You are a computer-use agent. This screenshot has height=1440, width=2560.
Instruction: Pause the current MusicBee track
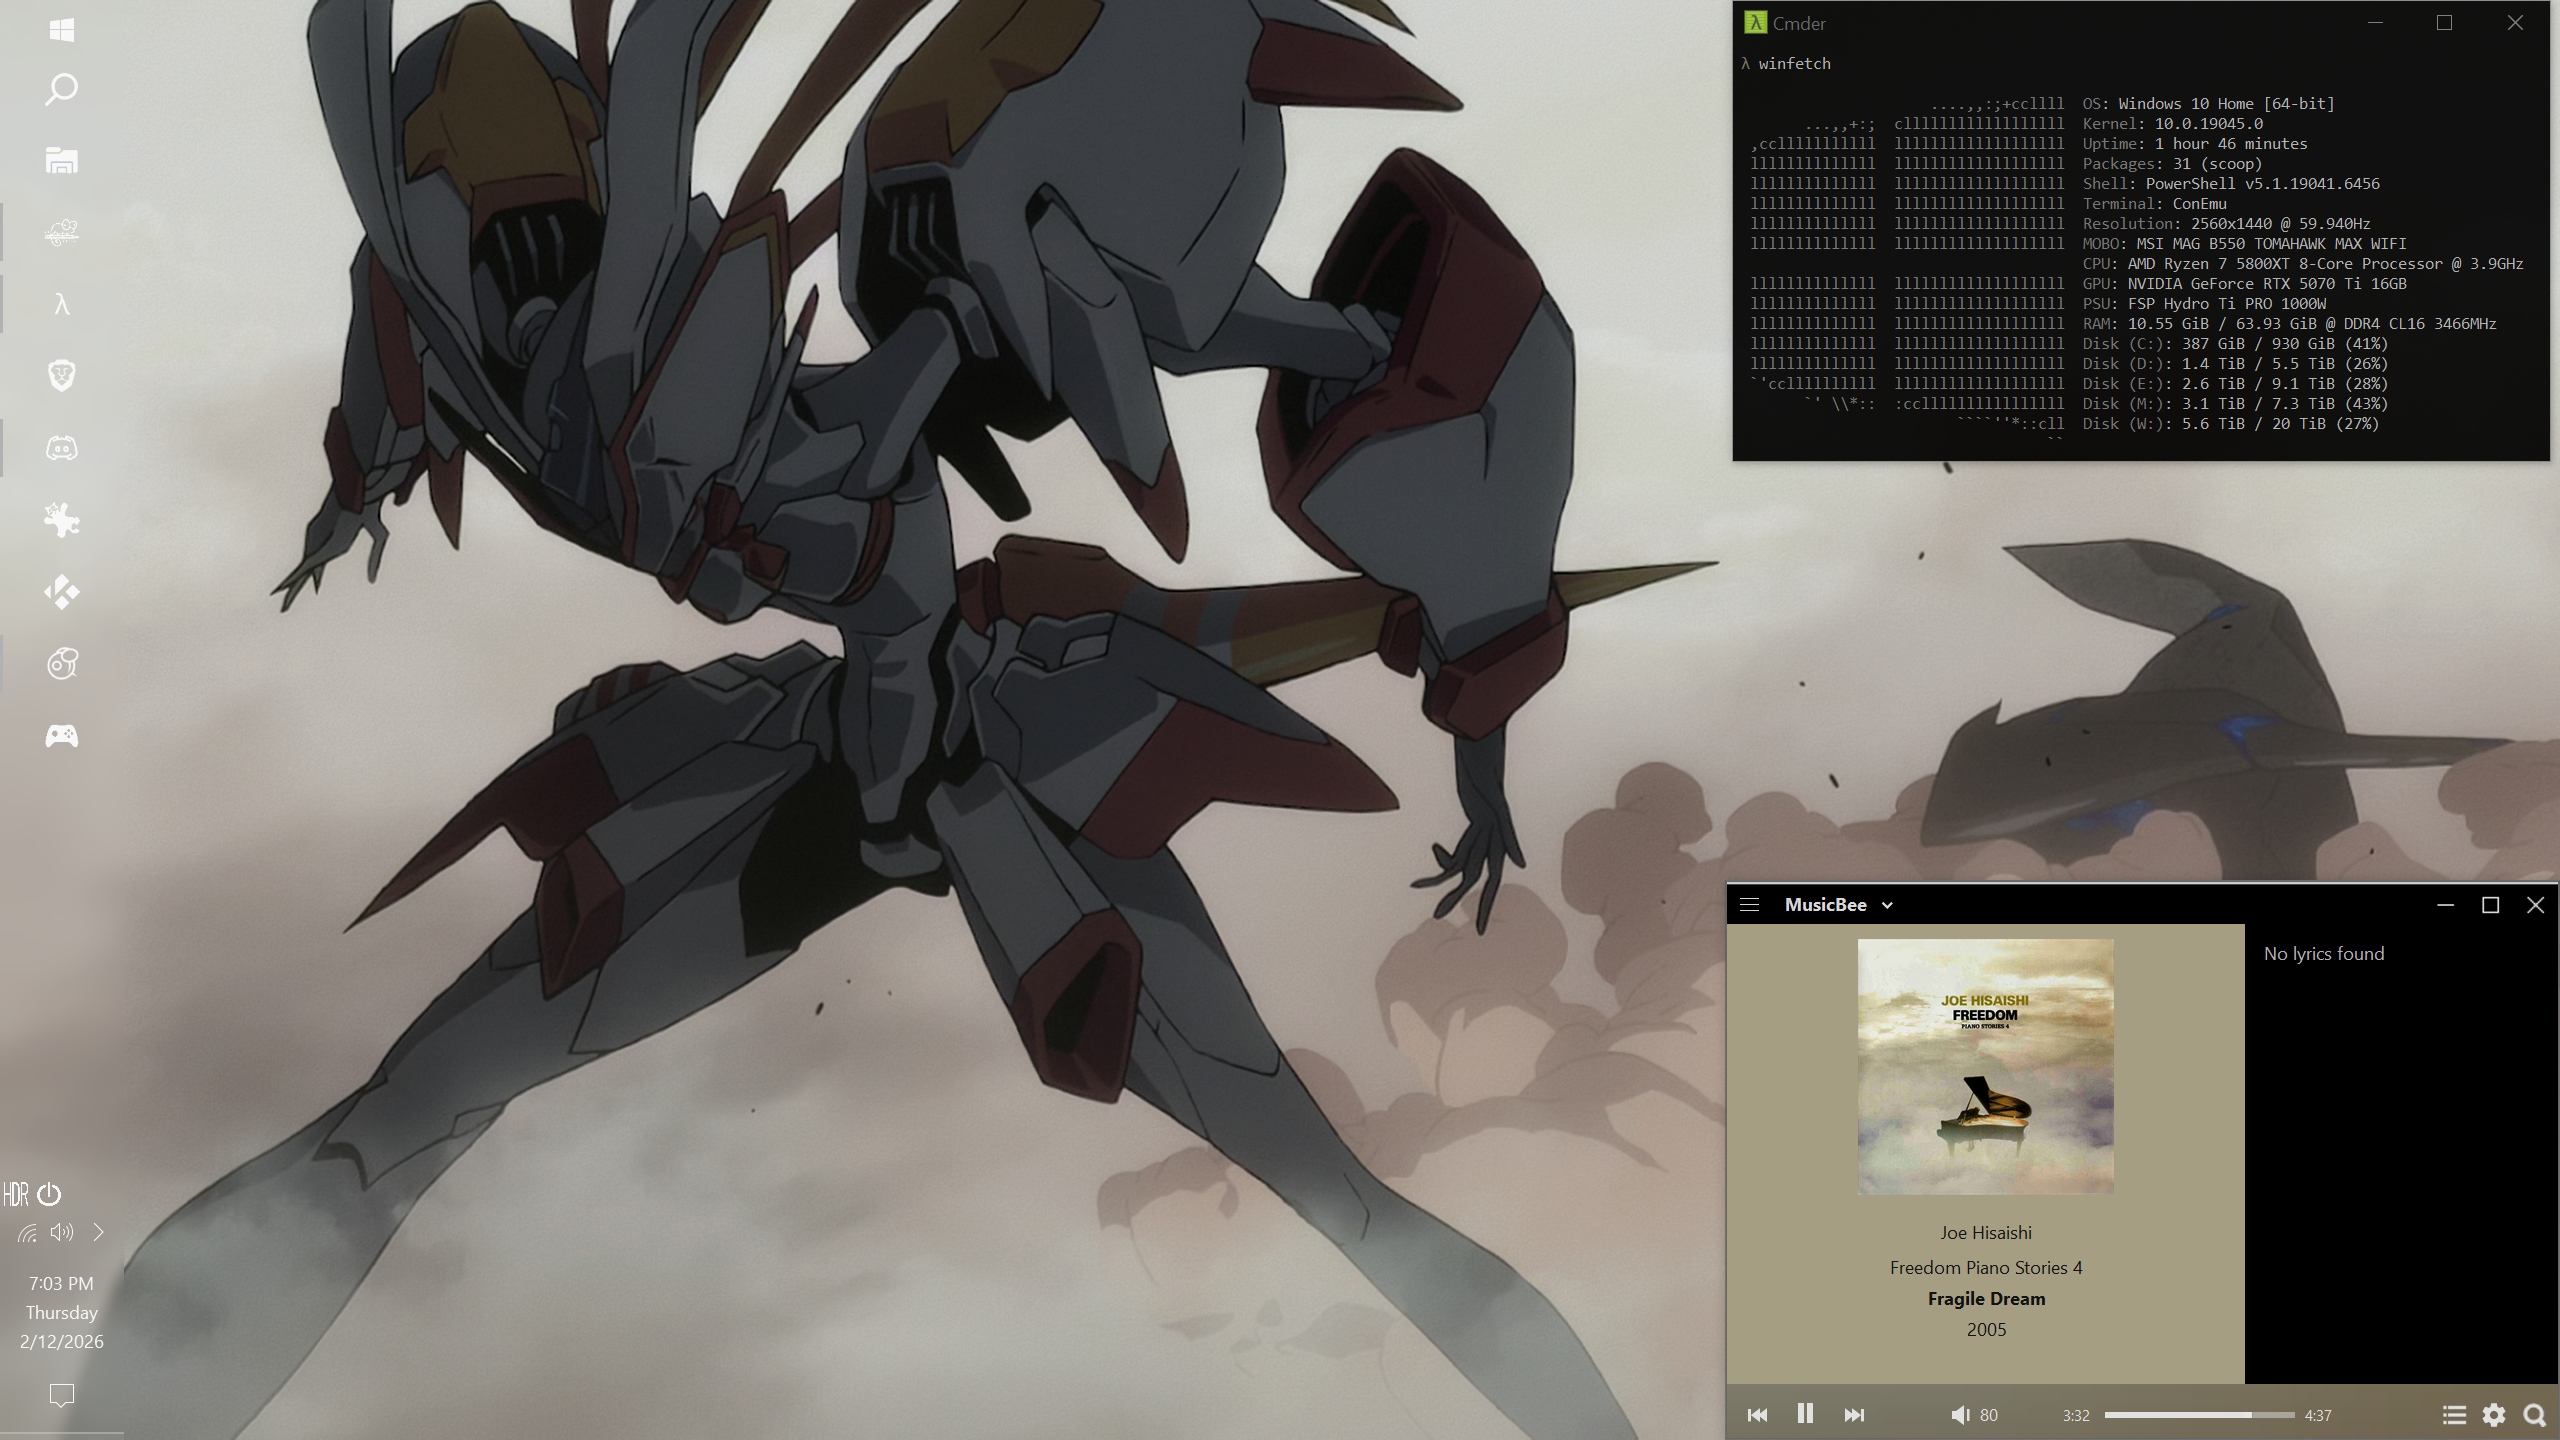(x=1805, y=1414)
